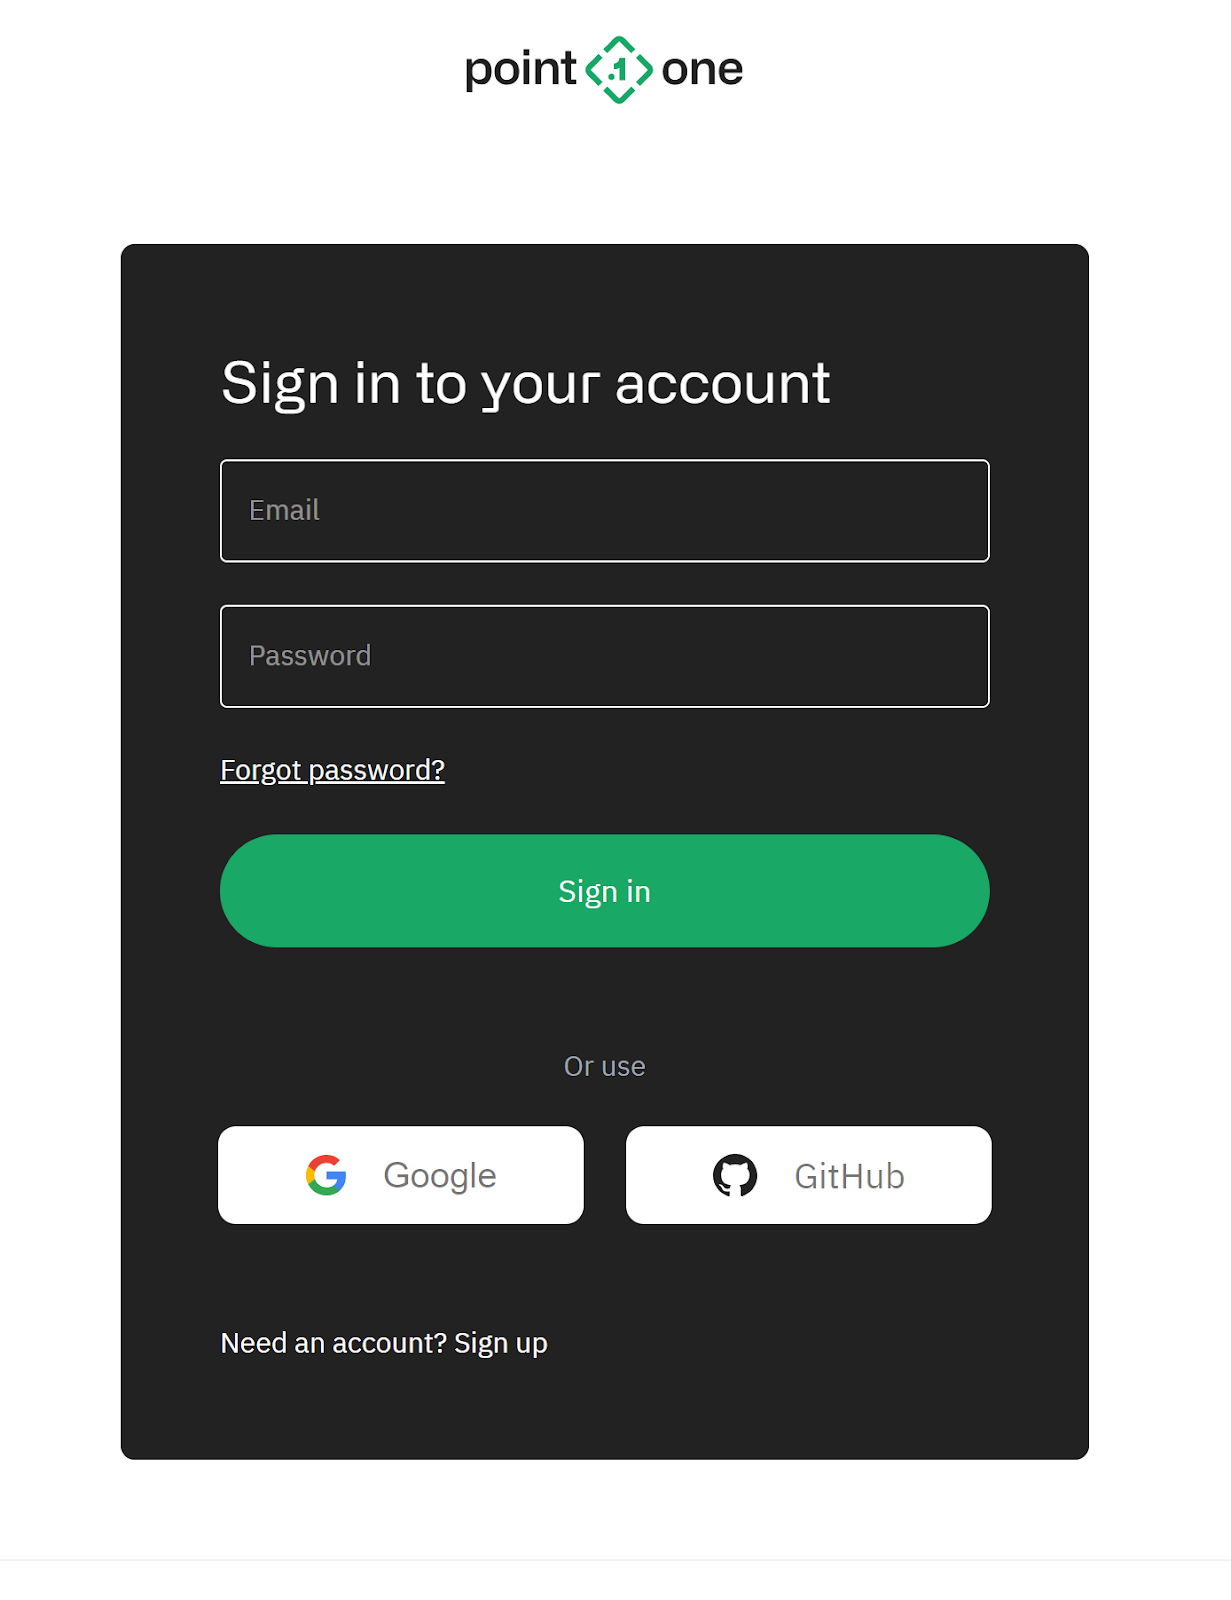Focus the Email input field

pos(605,511)
